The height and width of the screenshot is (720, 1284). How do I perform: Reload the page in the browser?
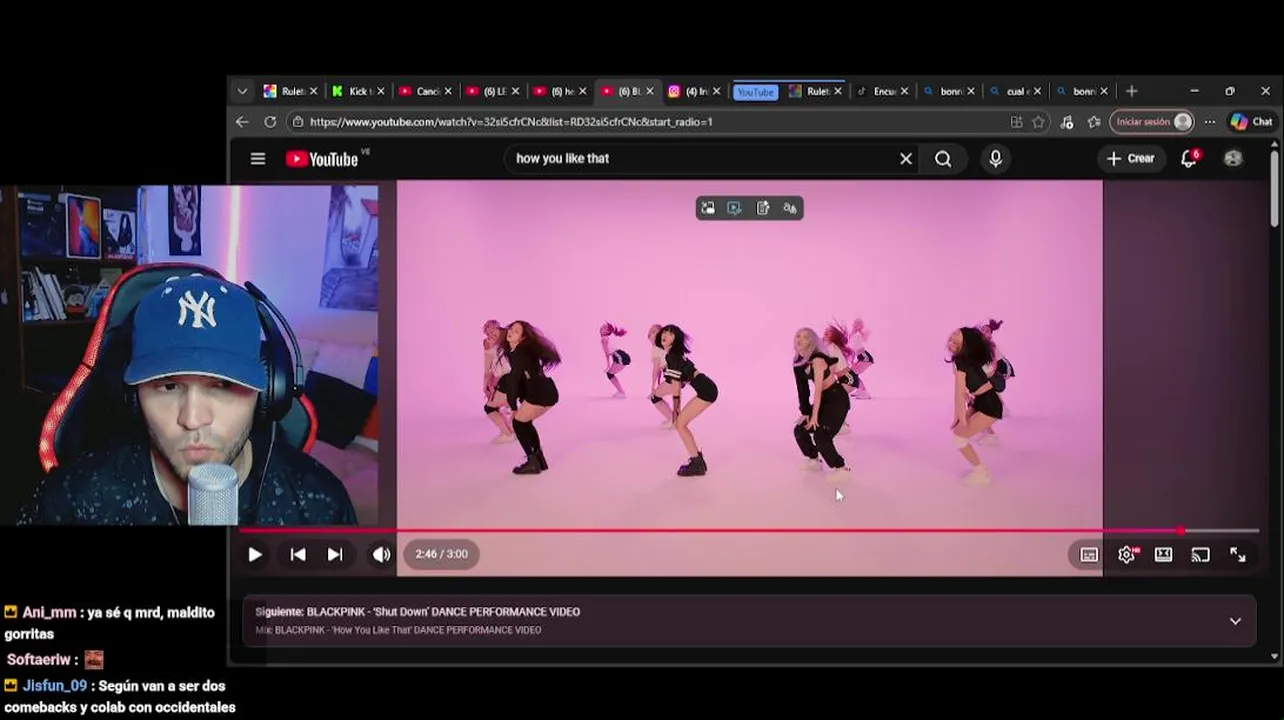[270, 122]
